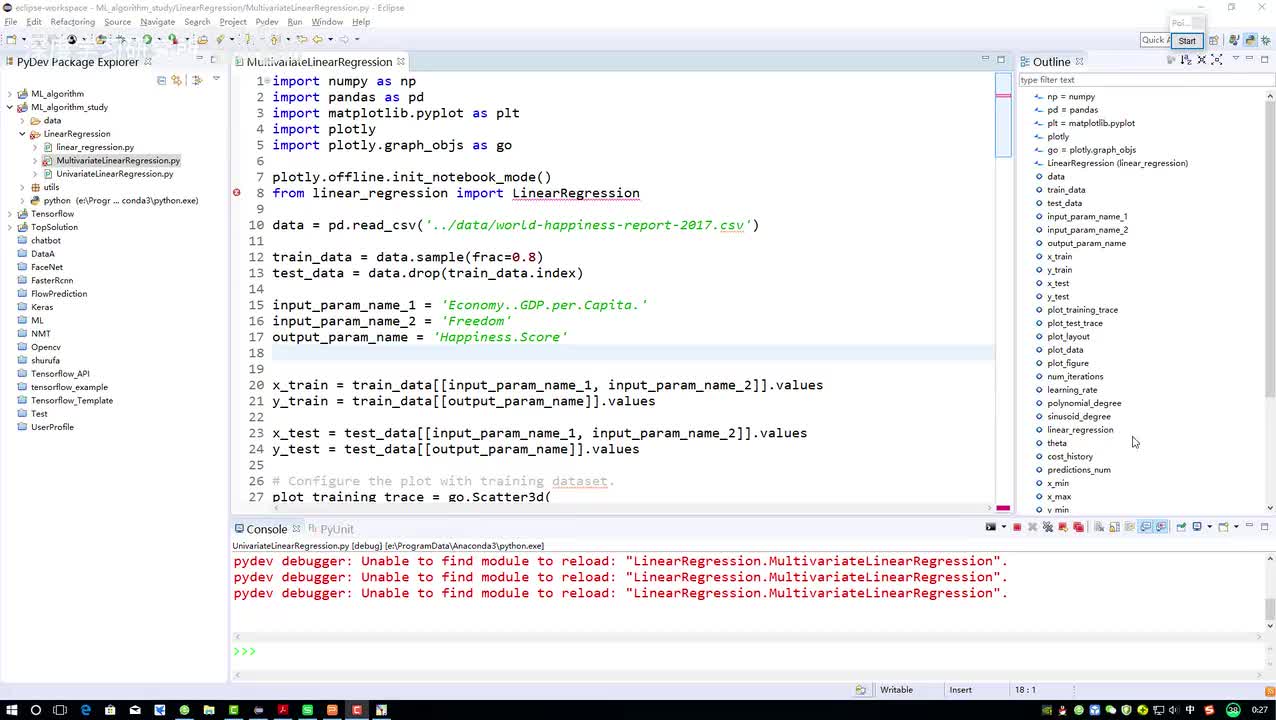Open the Refactoring menu
The height and width of the screenshot is (720, 1276).
[x=72, y=21]
